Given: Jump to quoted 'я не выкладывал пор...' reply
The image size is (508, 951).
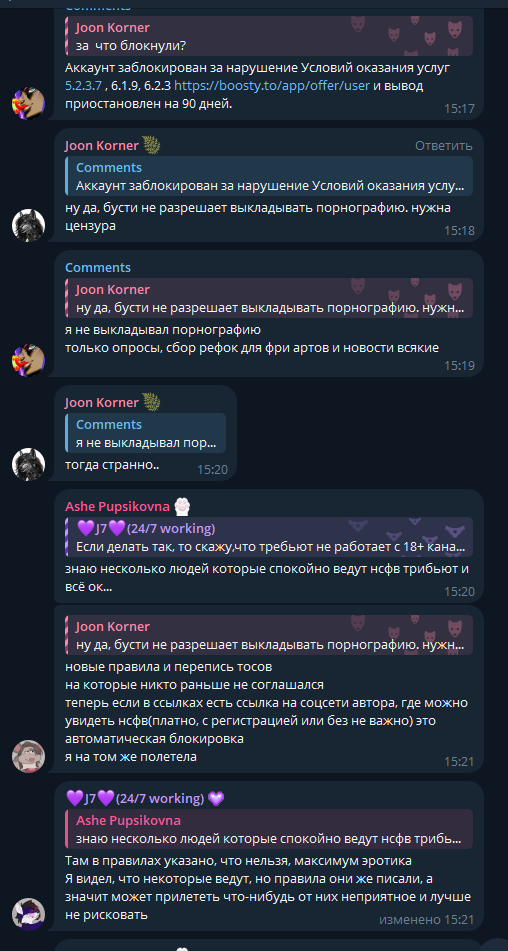Looking at the screenshot, I should 145,433.
